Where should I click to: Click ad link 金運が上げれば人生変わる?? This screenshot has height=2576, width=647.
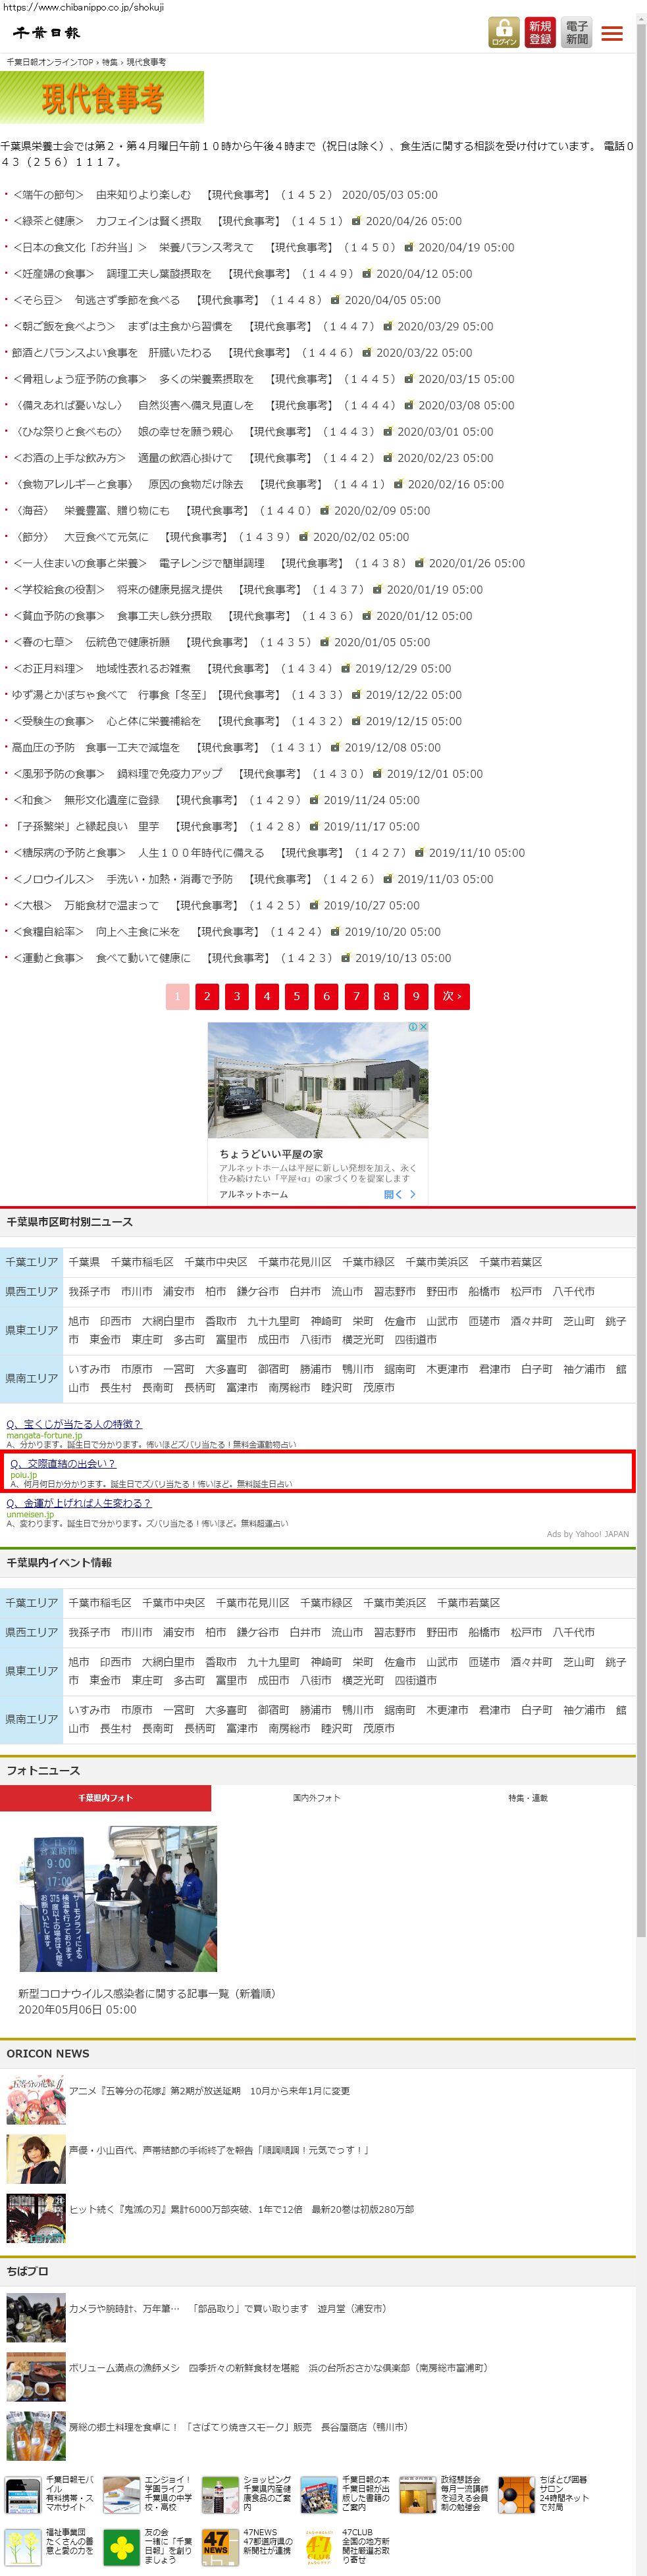click(79, 1503)
